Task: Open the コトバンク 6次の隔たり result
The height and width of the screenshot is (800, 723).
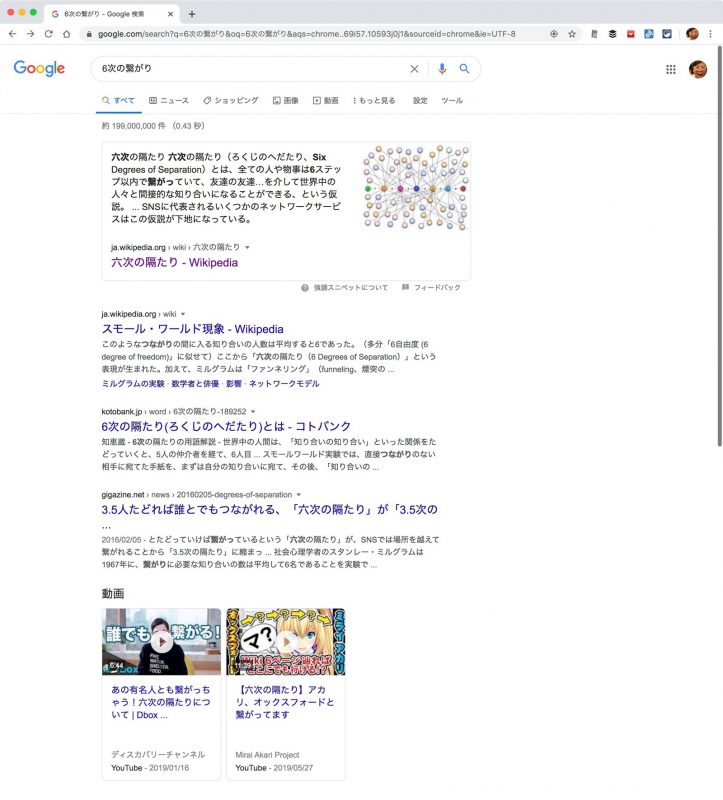Action: (226, 426)
